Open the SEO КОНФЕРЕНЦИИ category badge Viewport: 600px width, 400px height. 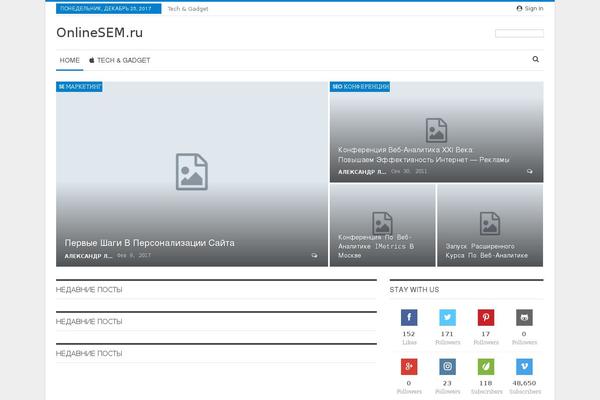(x=360, y=87)
